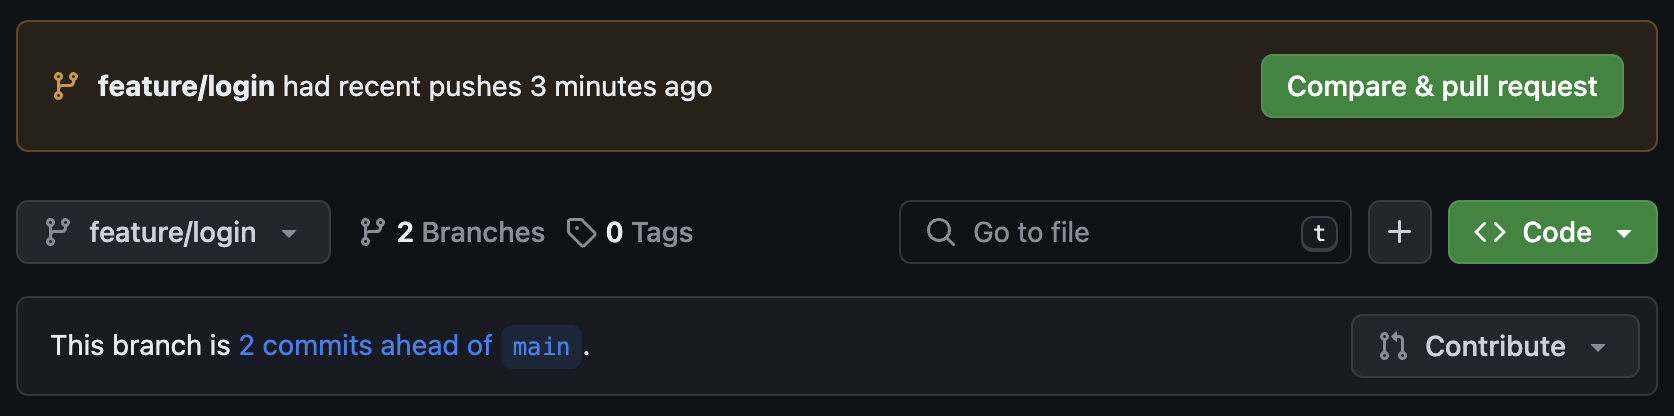The height and width of the screenshot is (416, 1674).
Task: Click the t keyboard shortcut hint
Action: (1319, 233)
